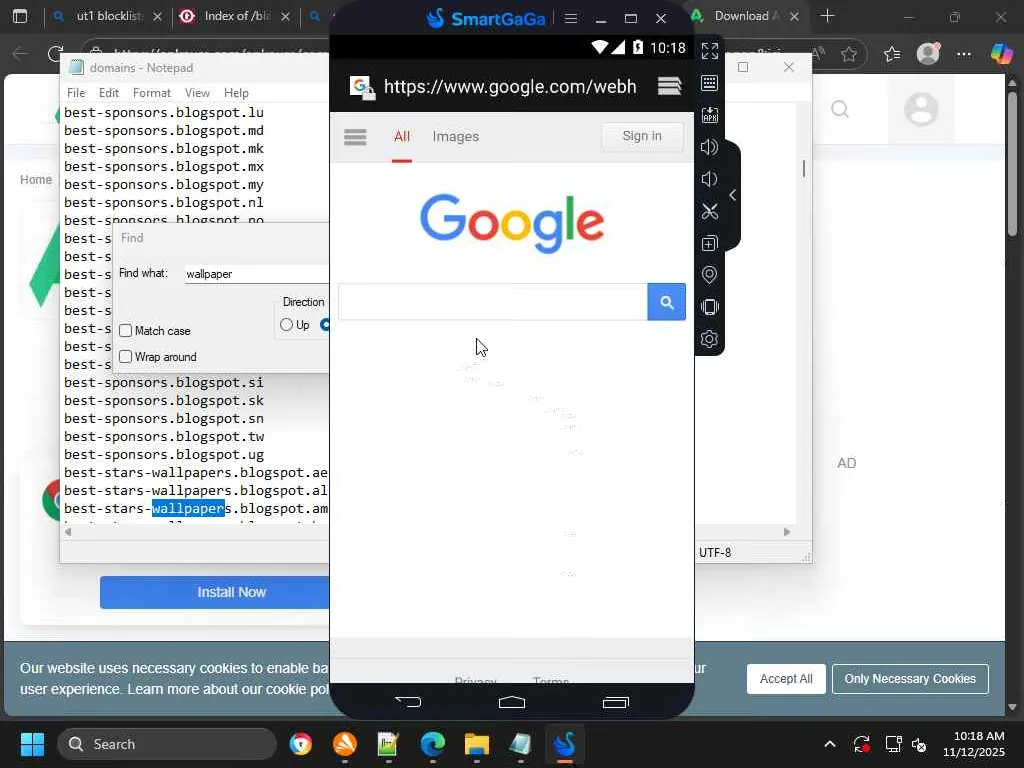This screenshot has height=768, width=1024.
Task: Select the Google 'All' tab
Action: tap(402, 136)
